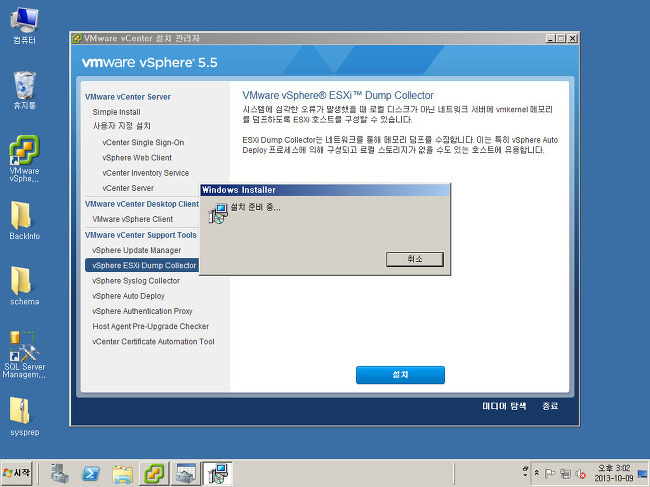Open clock showing 오후 3:02
The image size is (650, 487).
[614, 473]
